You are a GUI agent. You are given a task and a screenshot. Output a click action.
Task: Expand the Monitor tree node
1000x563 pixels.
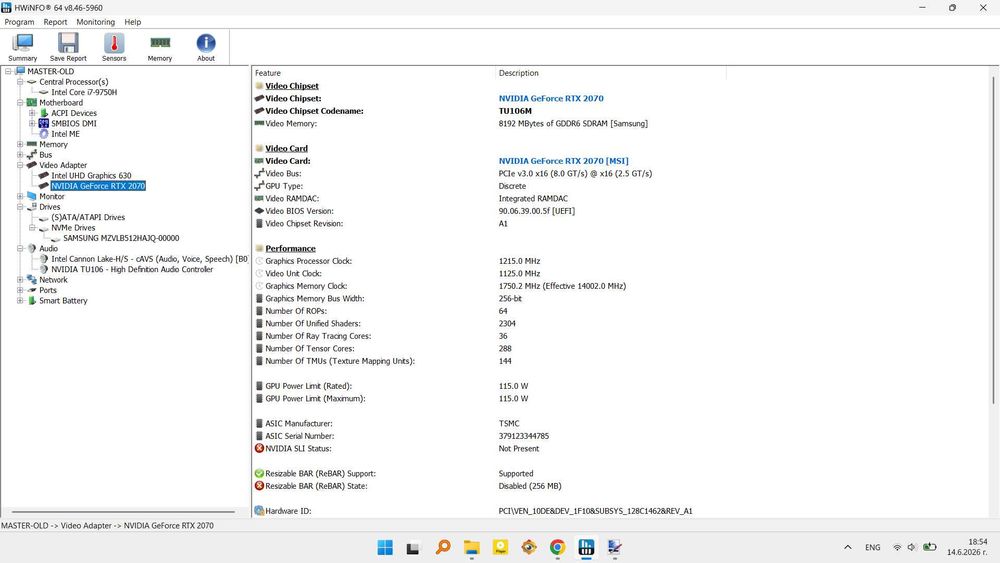tap(20, 196)
